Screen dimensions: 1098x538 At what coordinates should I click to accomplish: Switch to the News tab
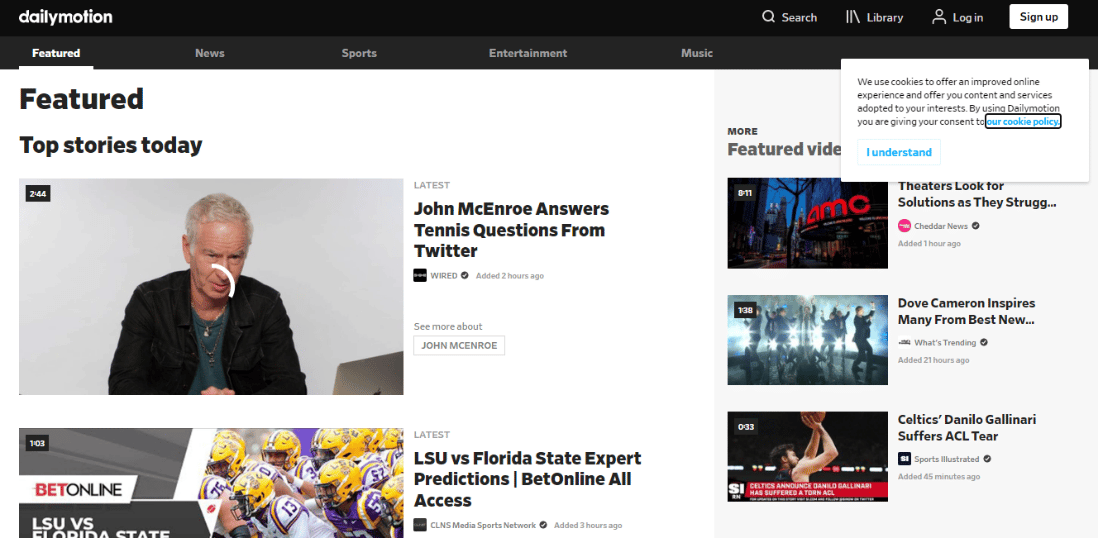[x=210, y=53]
